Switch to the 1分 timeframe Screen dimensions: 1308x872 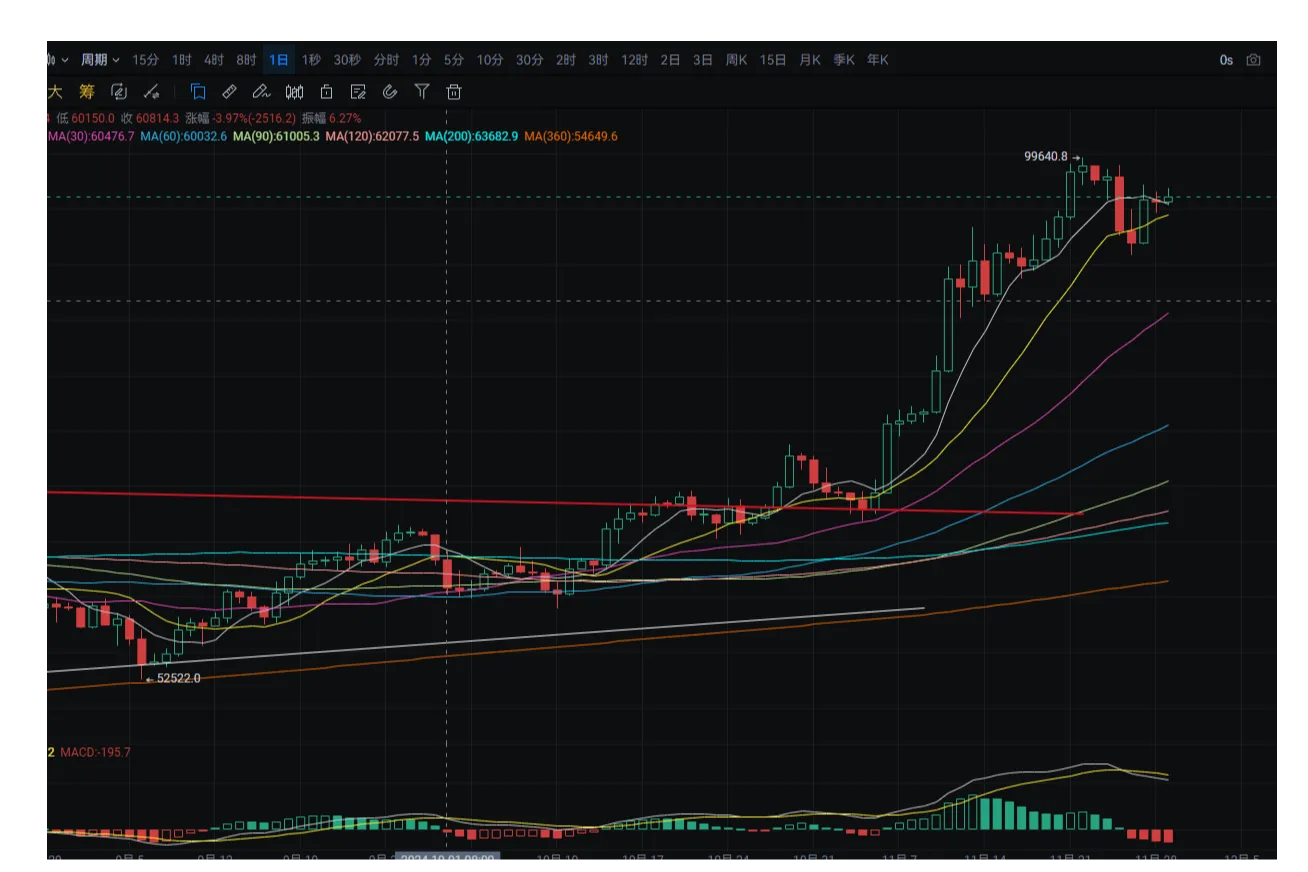pyautogui.click(x=422, y=60)
